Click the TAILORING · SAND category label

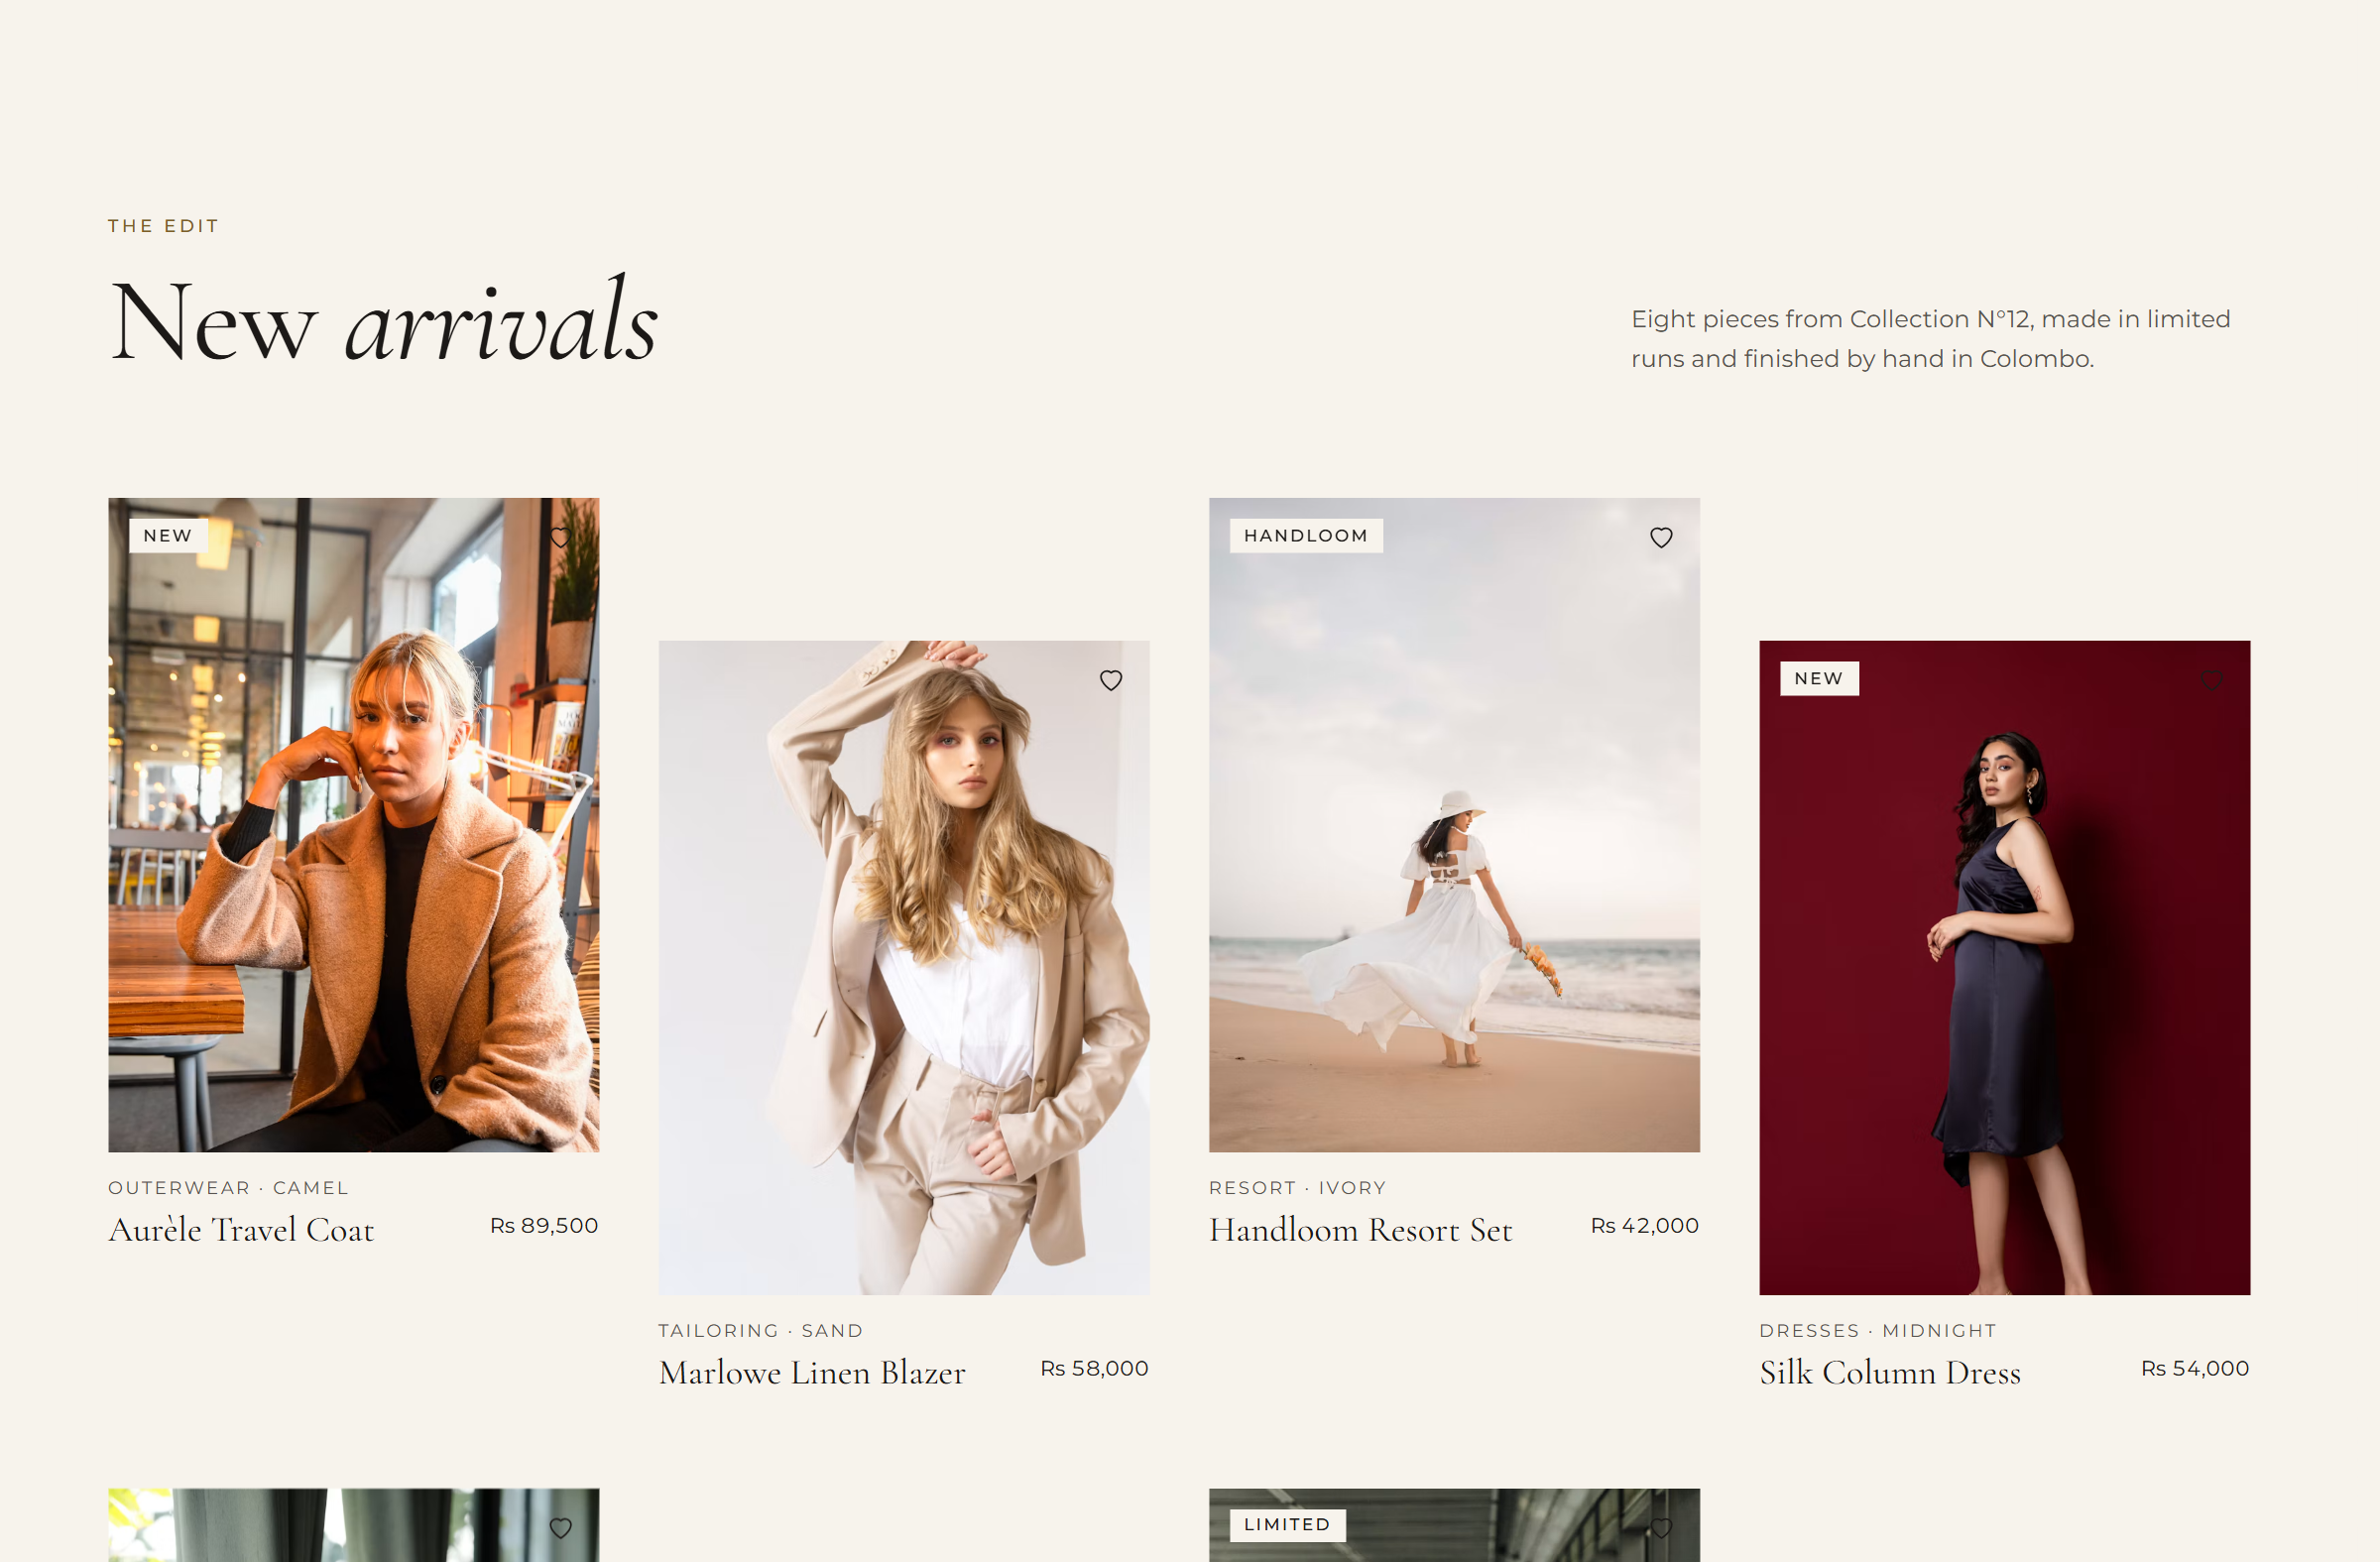(760, 1331)
